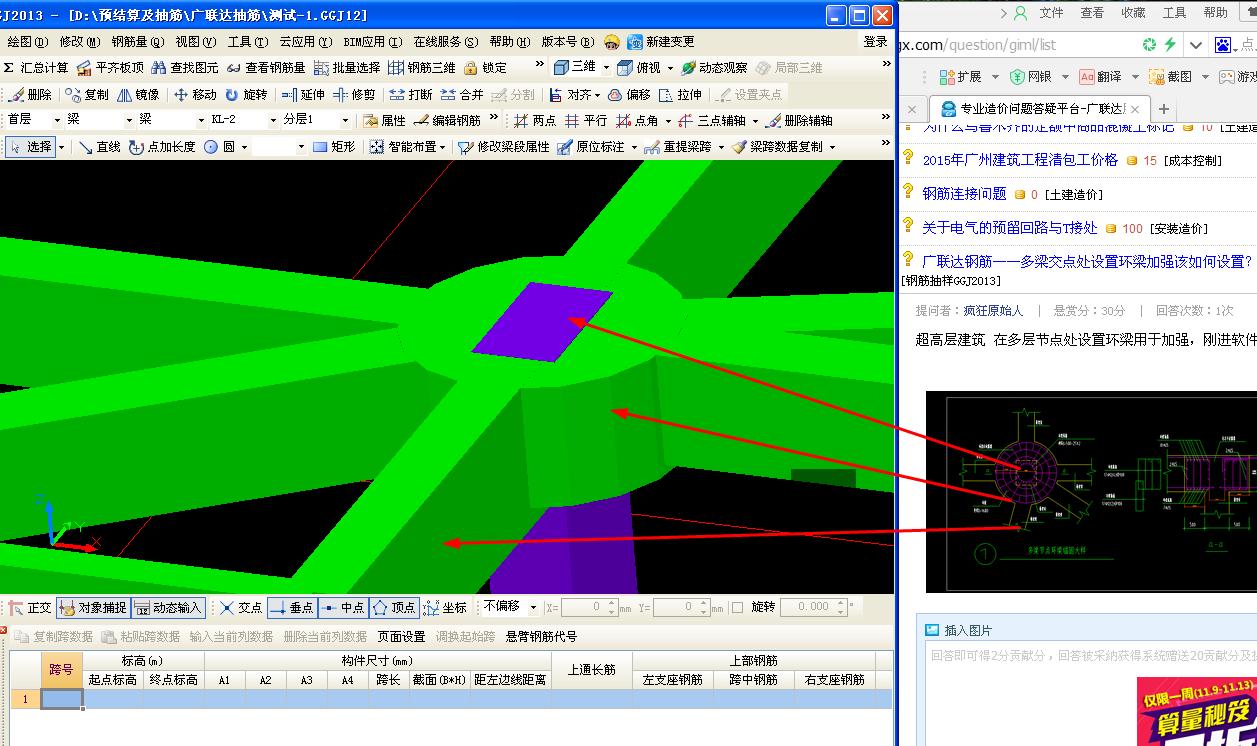Open 编辑钢筋 edit rebar tool
Image resolution: width=1257 pixels, height=746 pixels.
pyautogui.click(x=447, y=120)
